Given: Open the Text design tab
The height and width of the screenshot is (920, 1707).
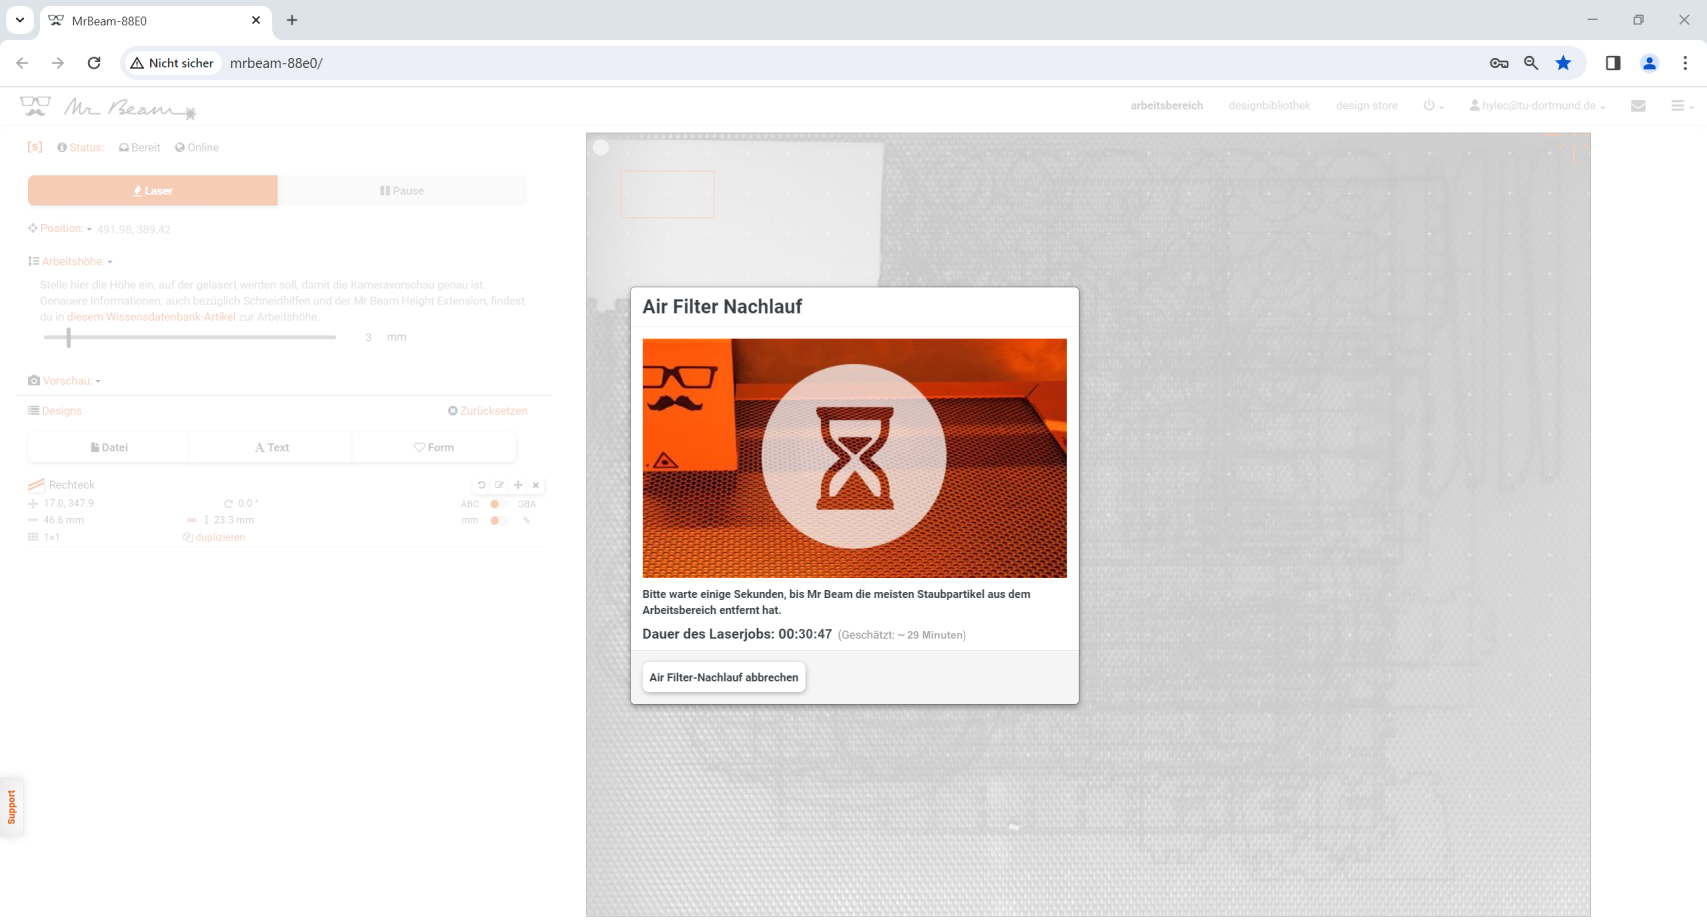Looking at the screenshot, I should 271,447.
